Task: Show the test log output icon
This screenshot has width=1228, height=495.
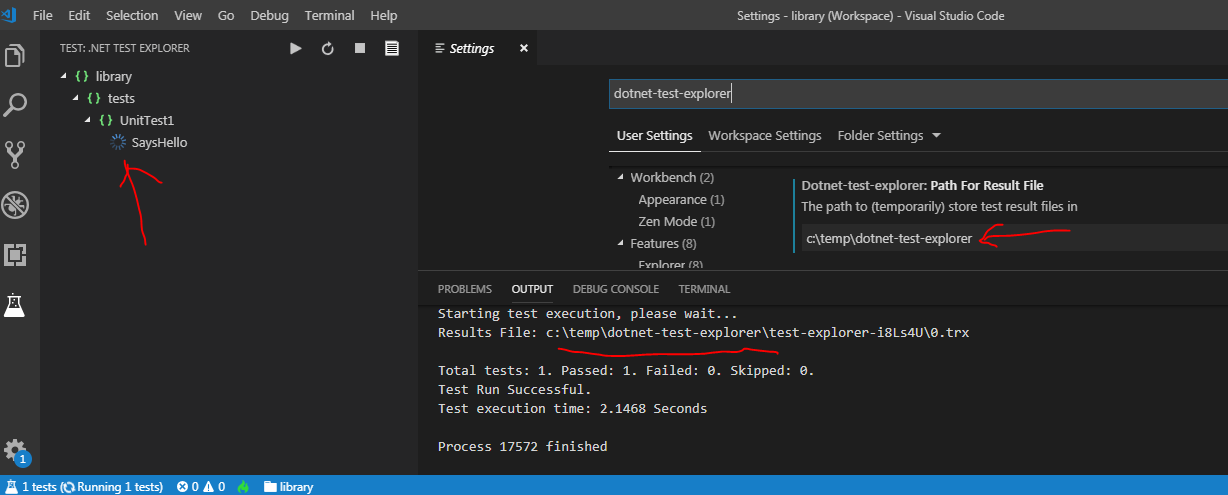Action: click(x=391, y=48)
